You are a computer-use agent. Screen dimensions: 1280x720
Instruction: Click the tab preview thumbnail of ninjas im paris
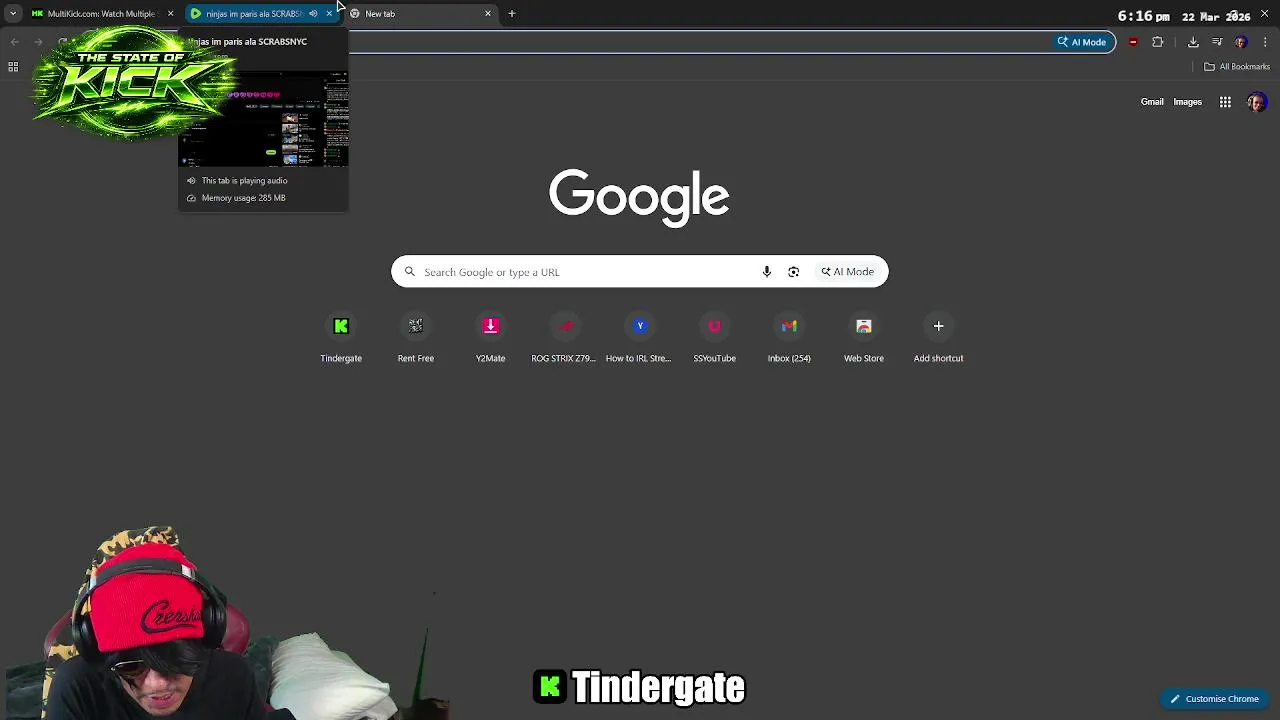pyautogui.click(x=264, y=118)
